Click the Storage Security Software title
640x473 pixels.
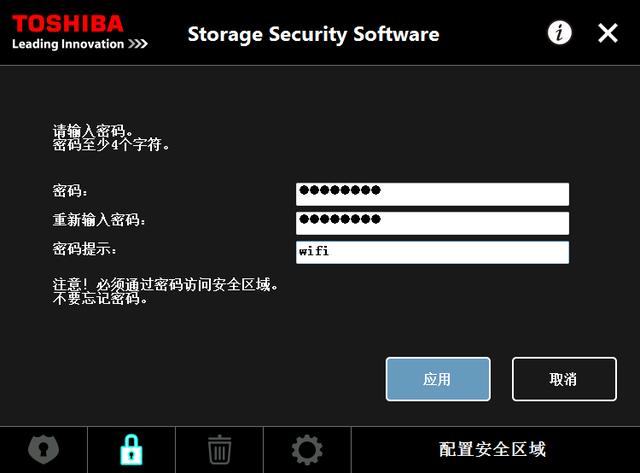click(x=313, y=34)
